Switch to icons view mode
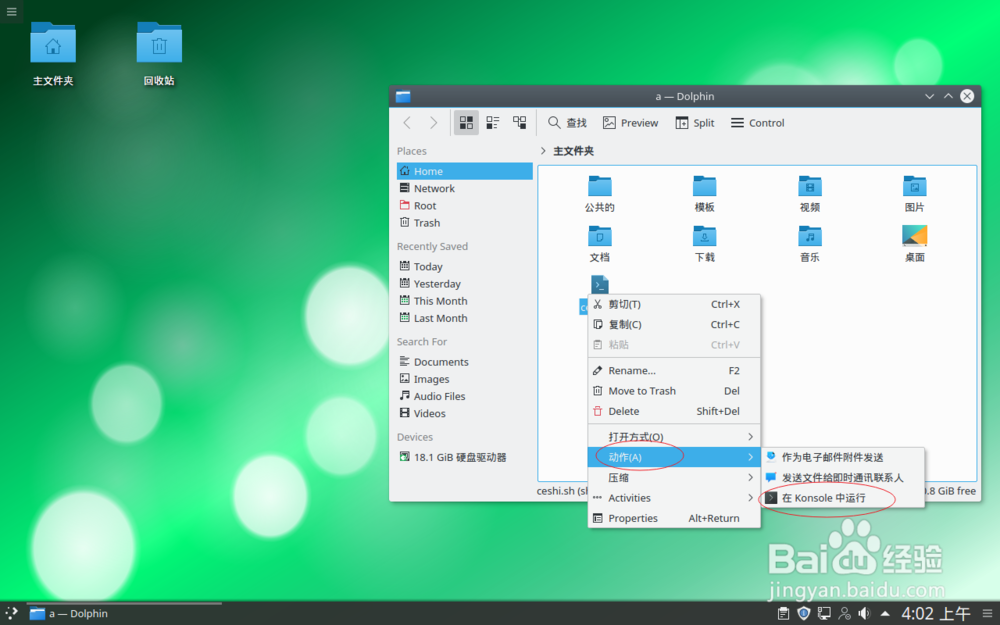Screen dimensions: 1000x625 pyautogui.click(x=465, y=122)
